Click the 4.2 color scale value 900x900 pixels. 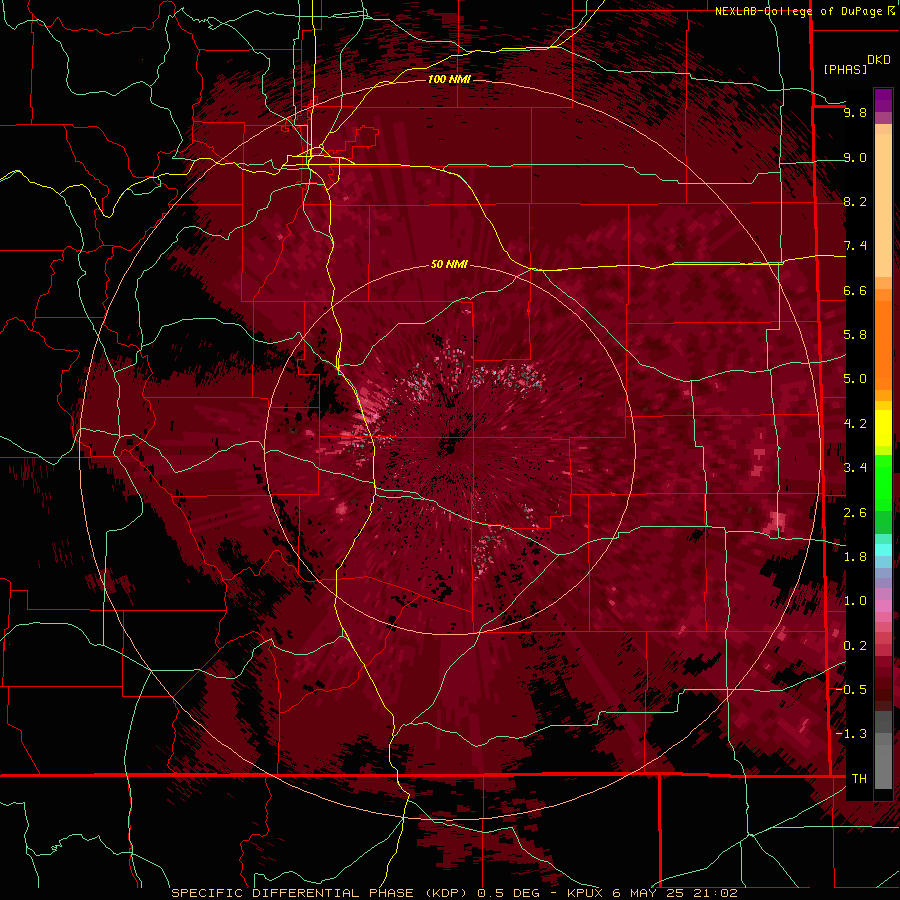855,424
